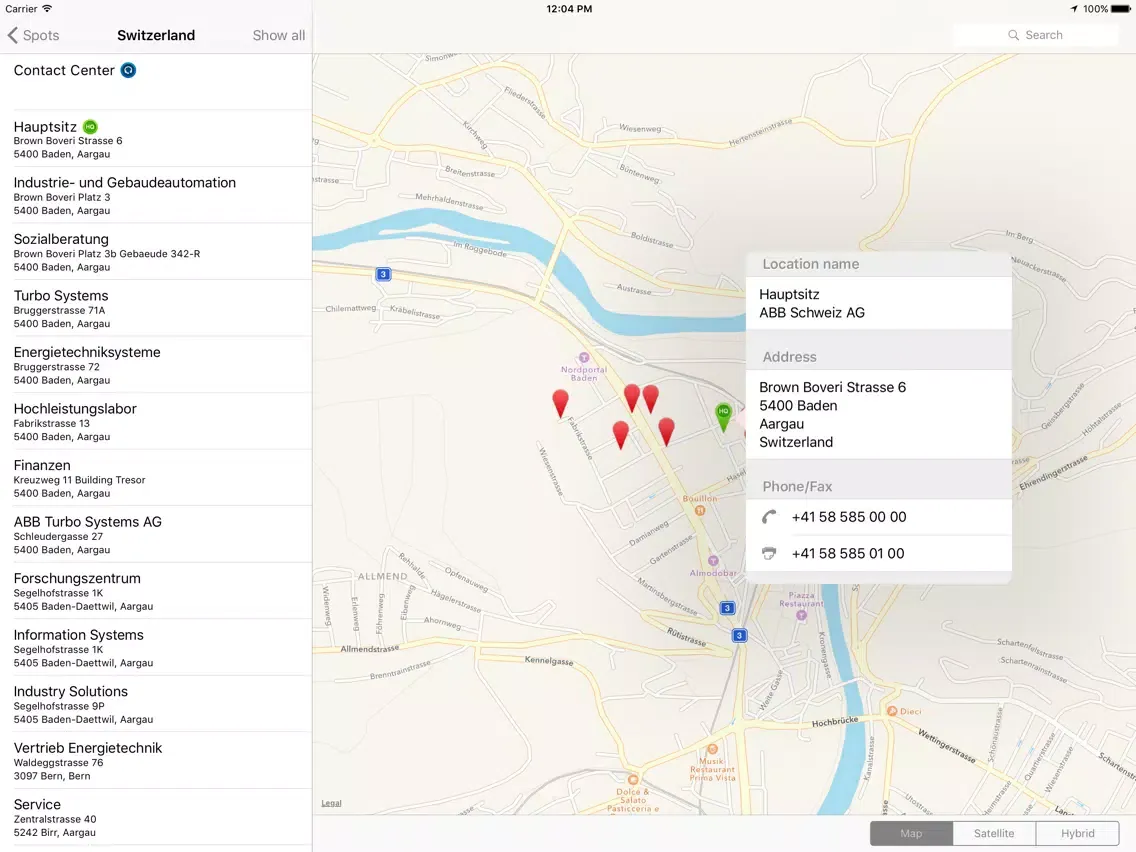Click green HQ badge beside Hauptsitz in list
The image size is (1136, 852).
point(90,127)
